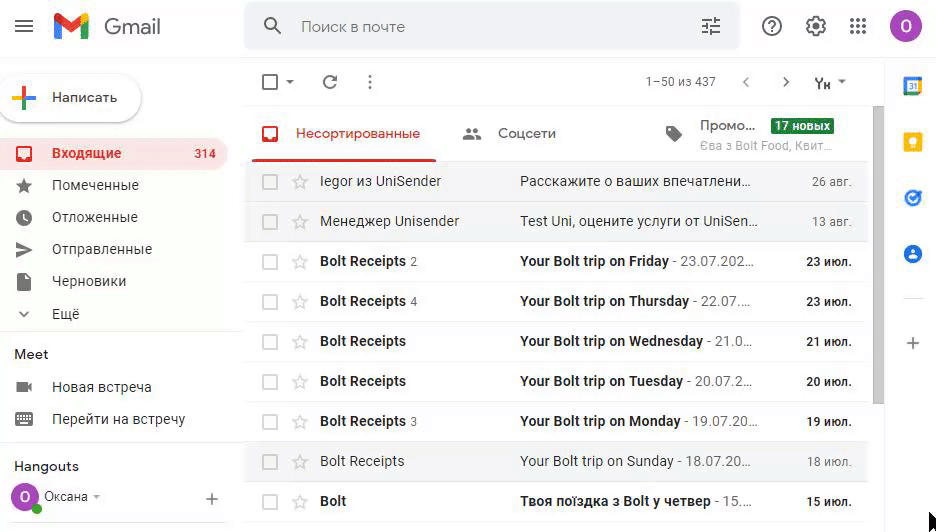This screenshot has height=532, width=936.
Task: Open Google Keep side panel icon
Action: tap(913, 142)
